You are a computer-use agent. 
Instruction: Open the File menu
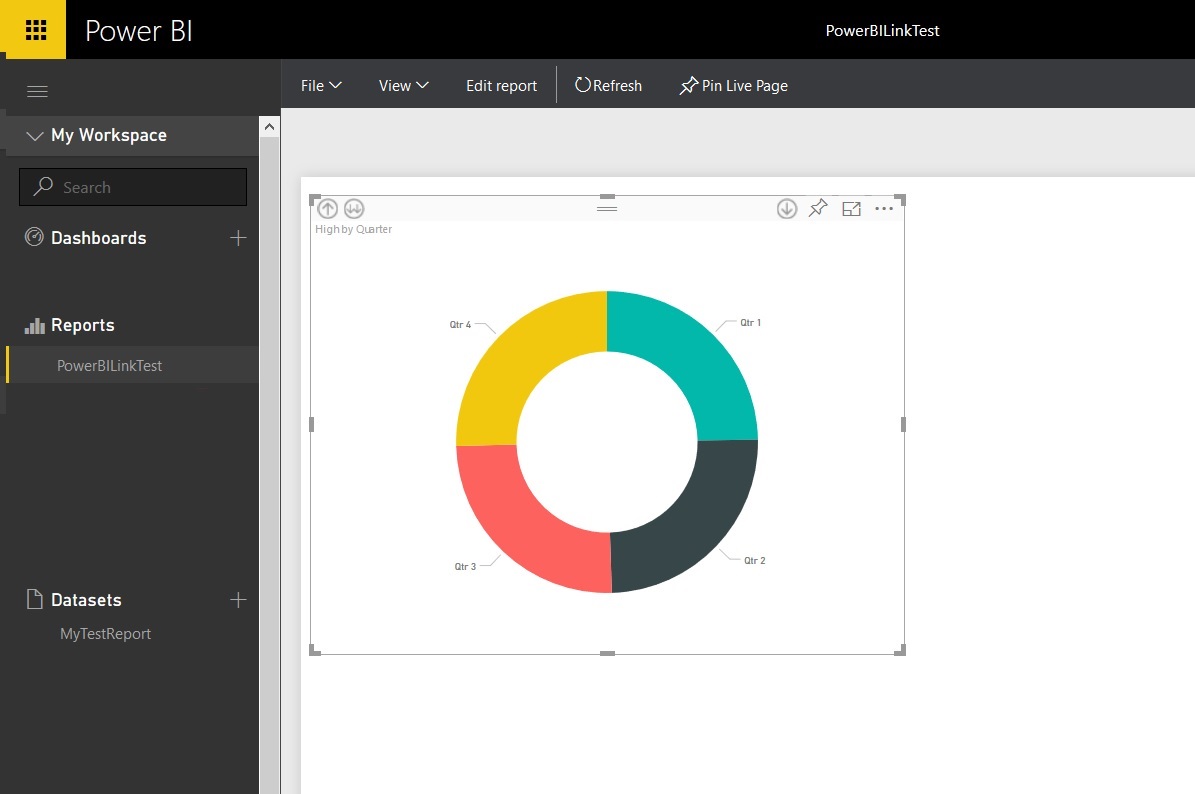pos(319,85)
